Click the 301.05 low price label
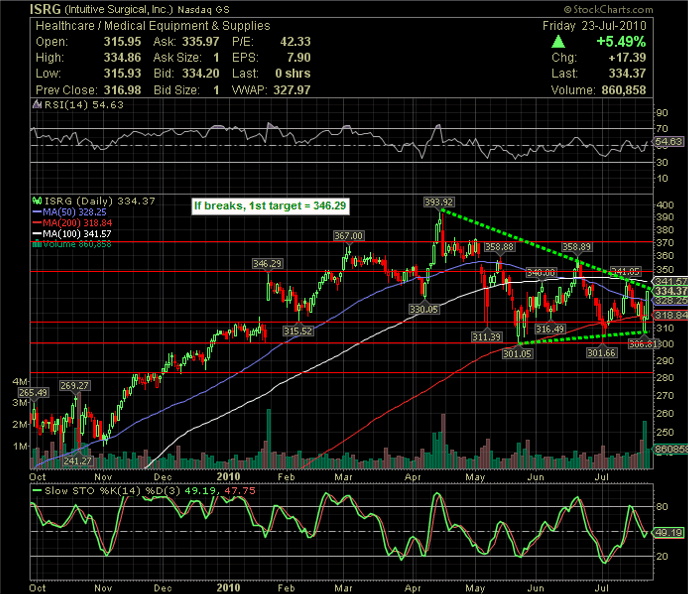The image size is (688, 594). point(517,353)
